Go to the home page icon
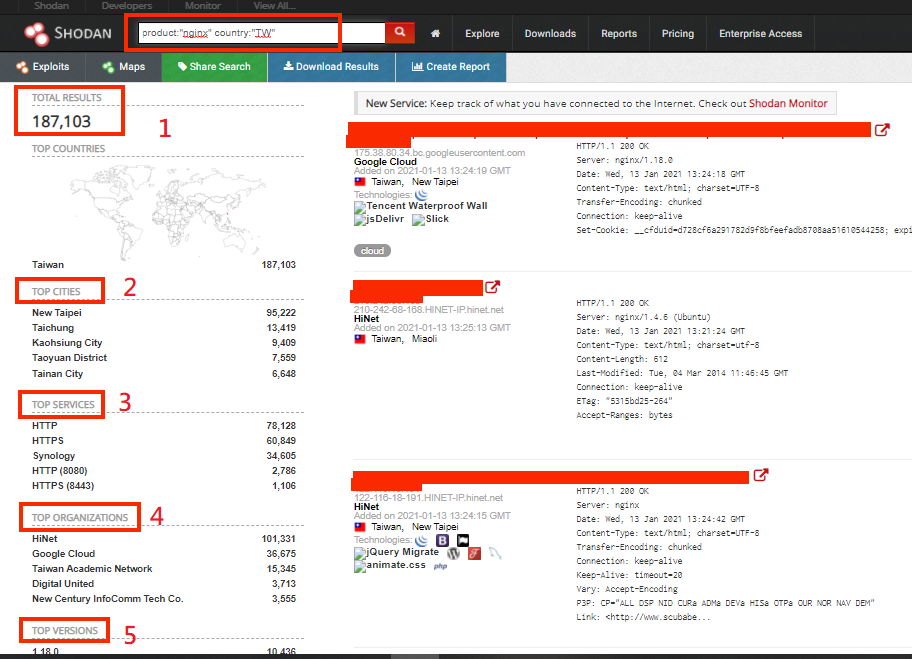Viewport: 912px width, 659px height. click(x=435, y=34)
